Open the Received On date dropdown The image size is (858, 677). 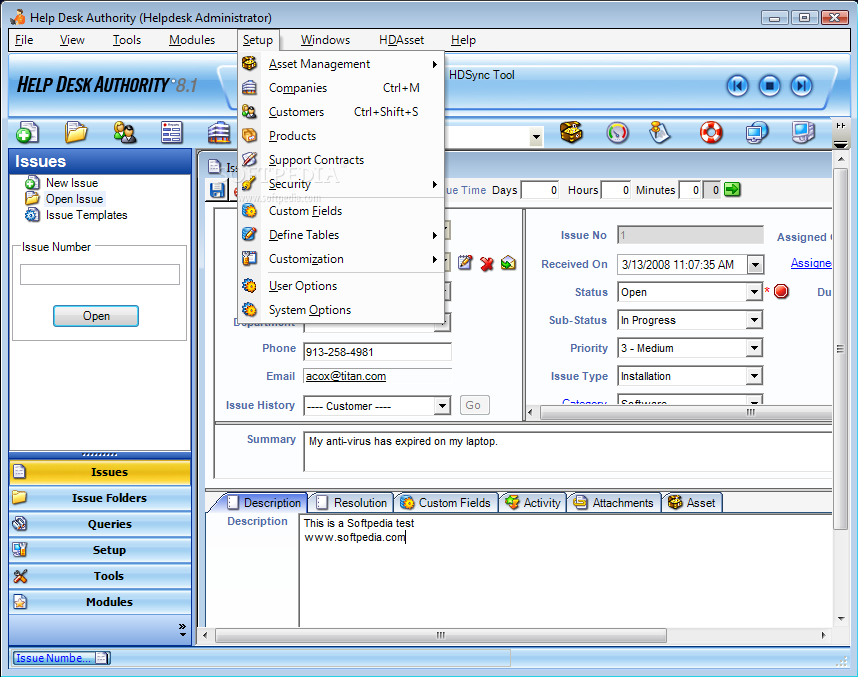pos(755,264)
